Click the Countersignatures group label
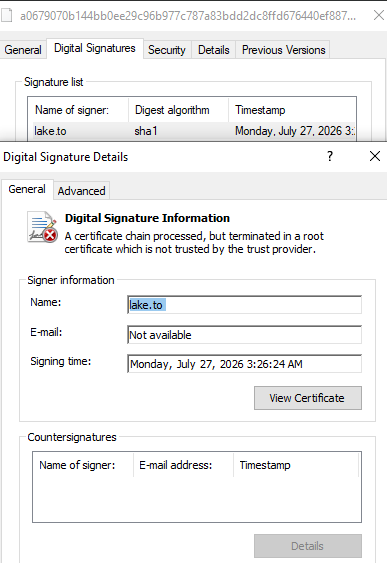The height and width of the screenshot is (563, 387). (x=72, y=437)
